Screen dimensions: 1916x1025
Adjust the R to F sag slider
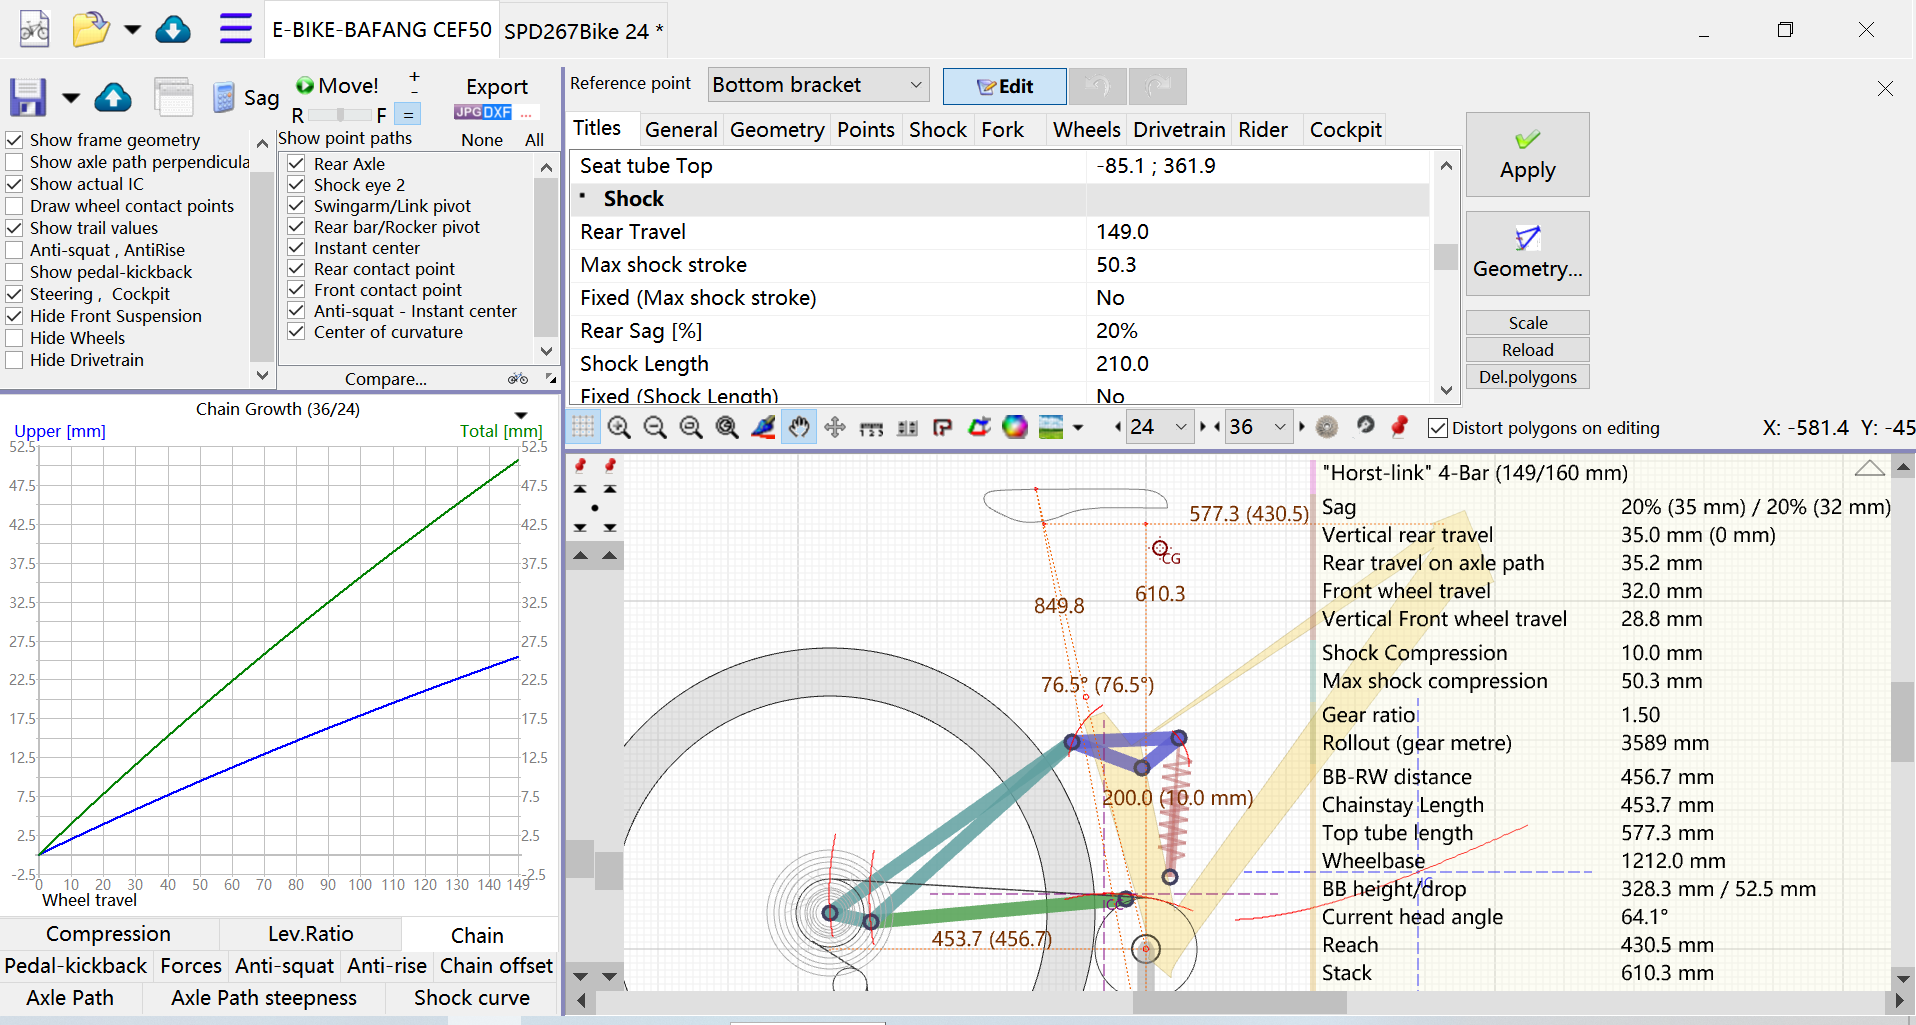click(340, 115)
